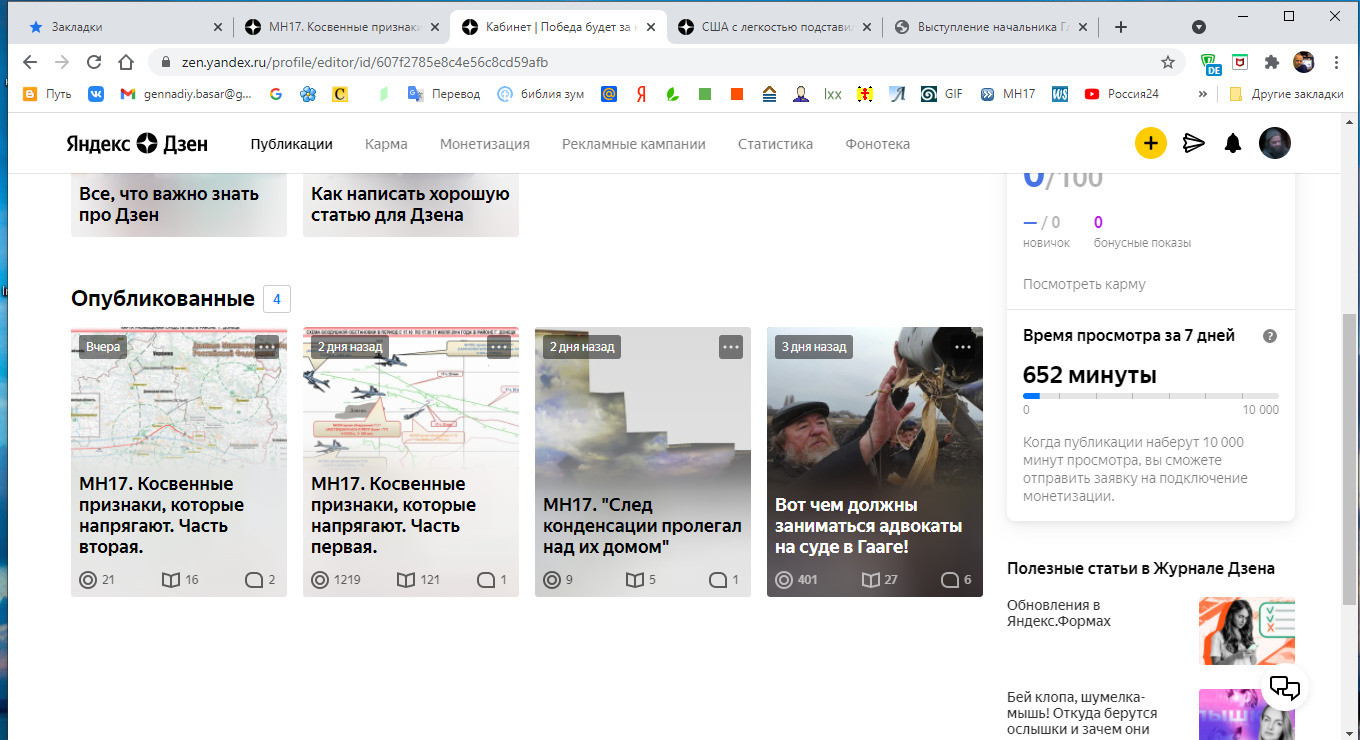Go back to the previous page

(x=30, y=62)
